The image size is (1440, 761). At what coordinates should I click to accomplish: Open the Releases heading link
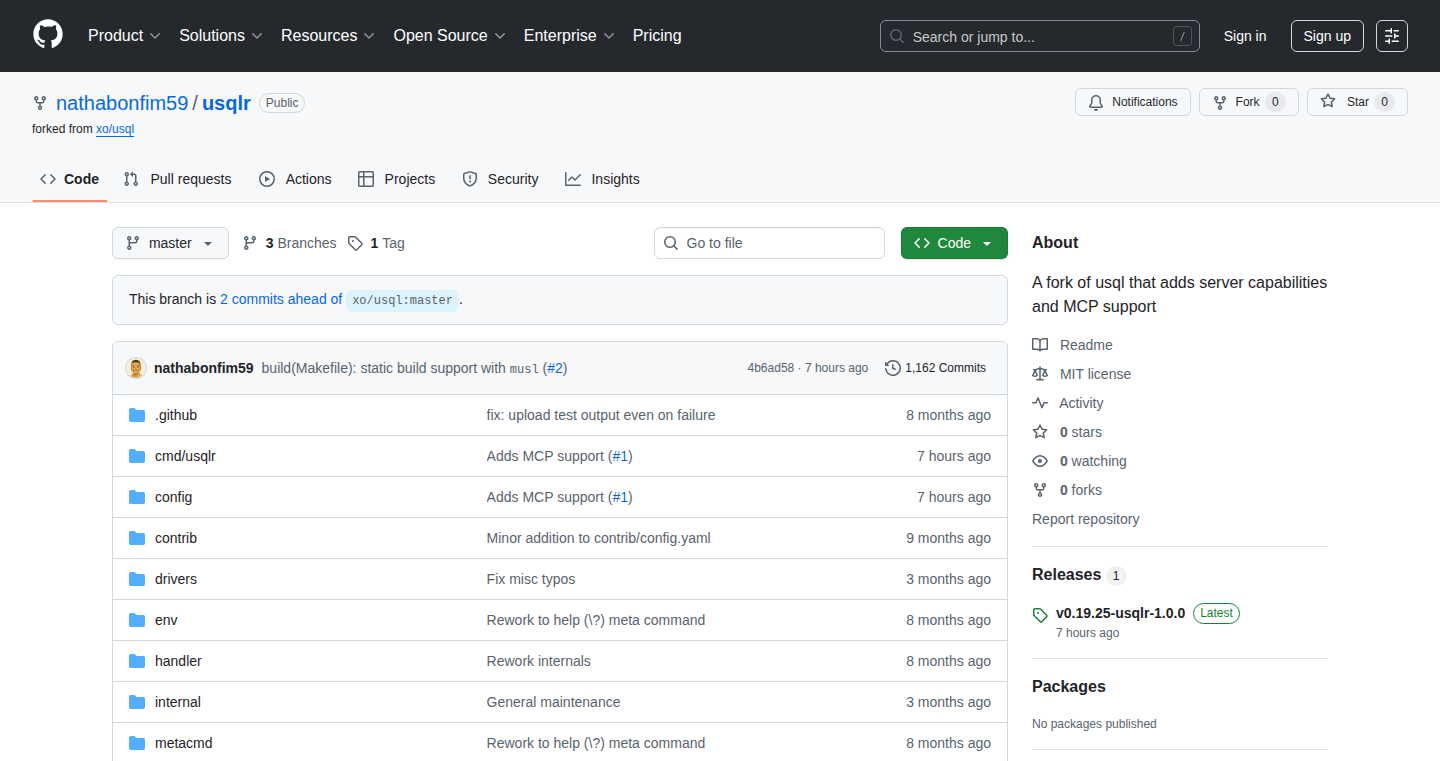click(x=1066, y=575)
